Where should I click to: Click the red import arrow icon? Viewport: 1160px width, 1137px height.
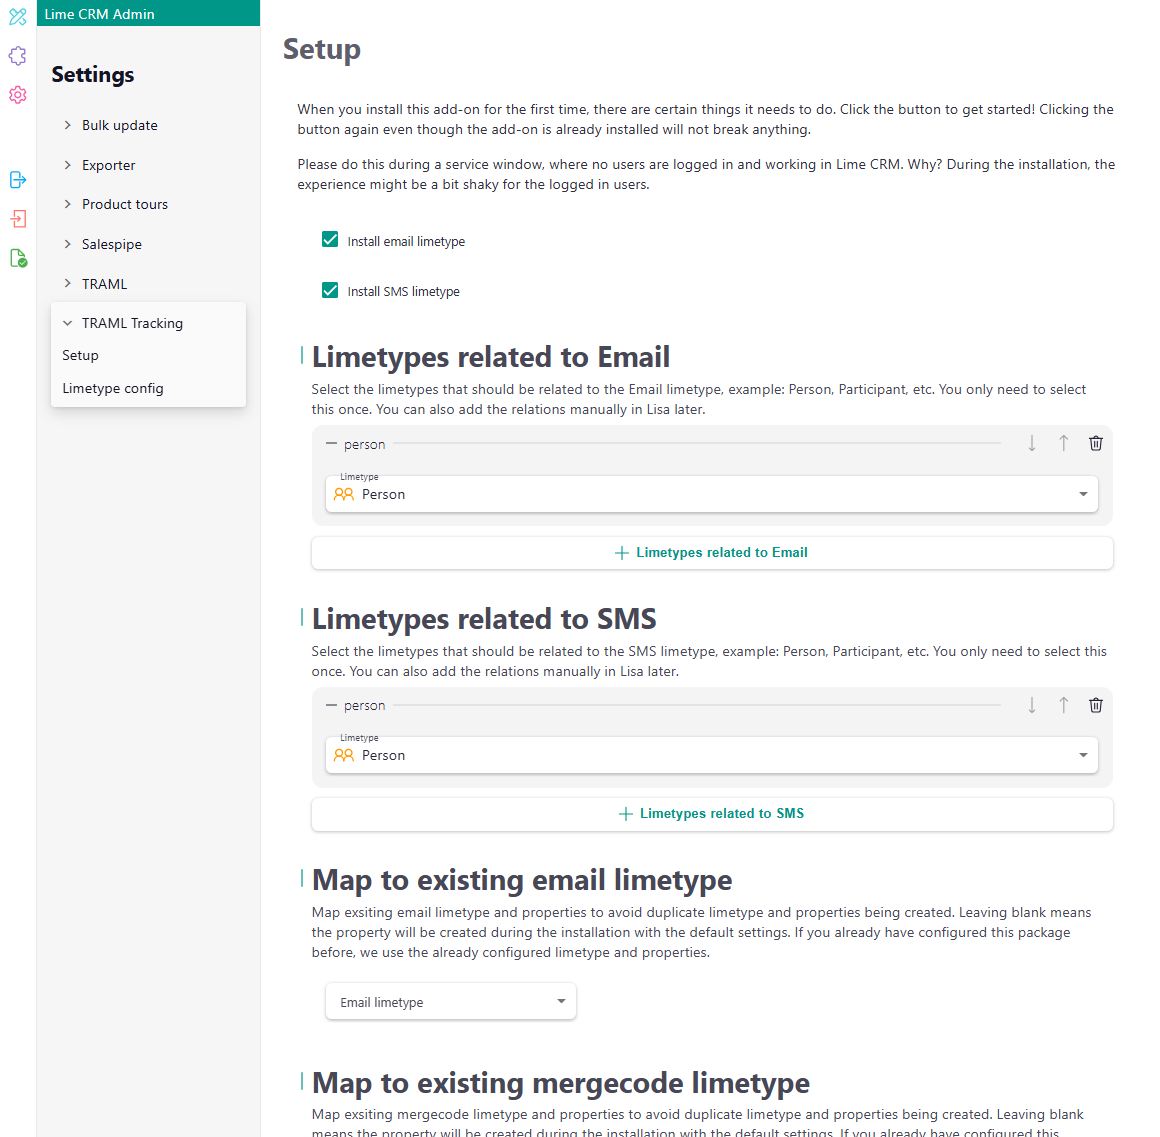18,219
